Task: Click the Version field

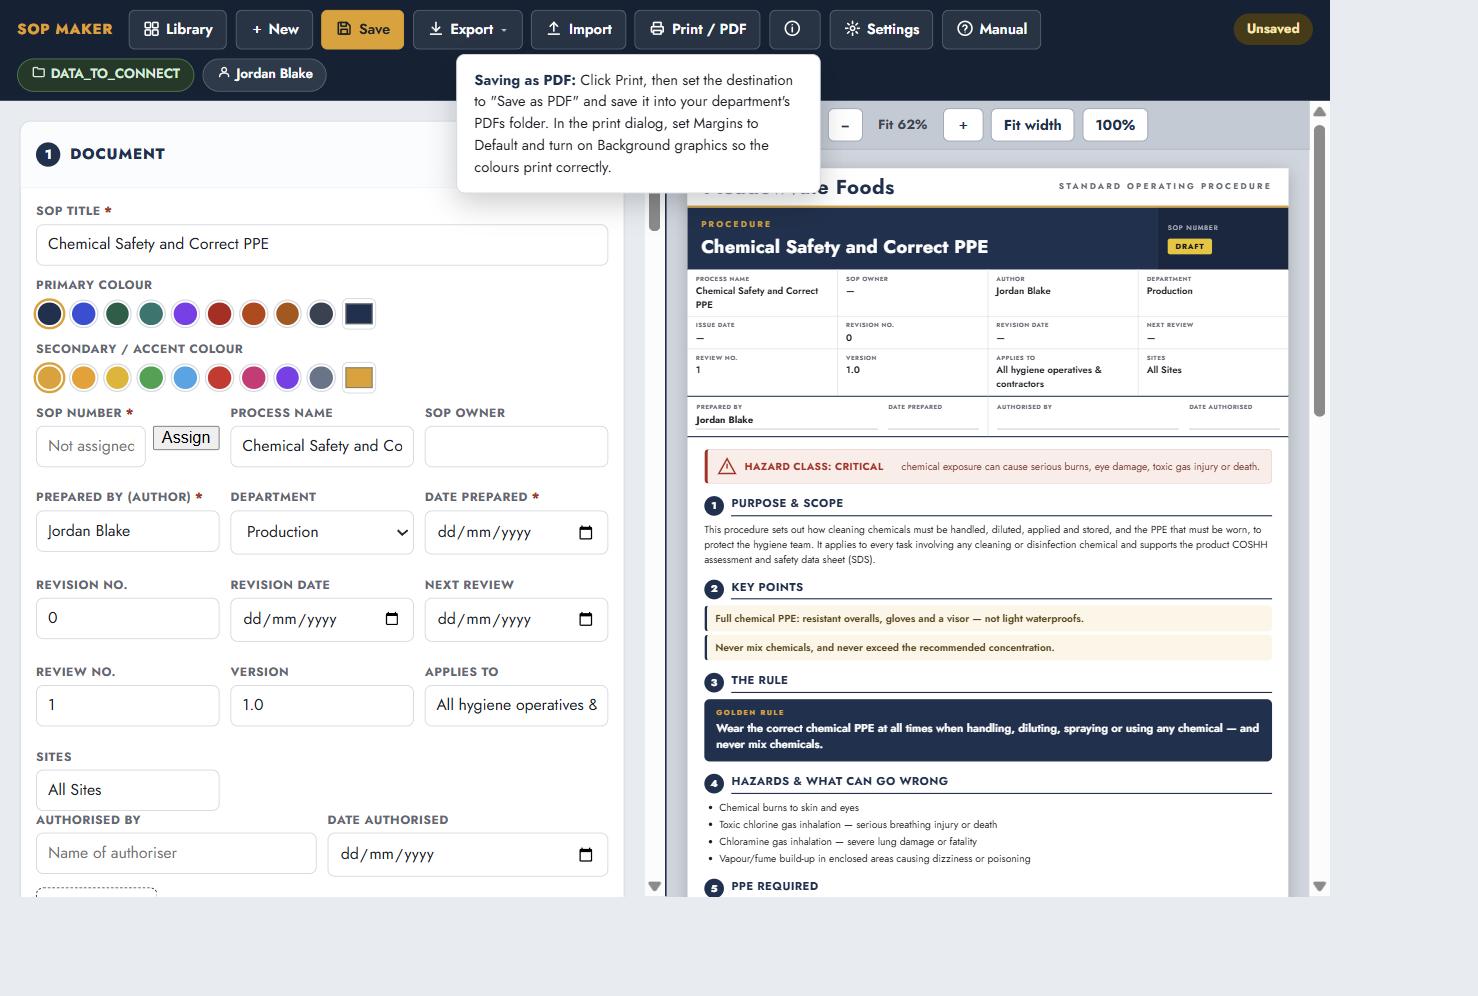Action: click(322, 705)
